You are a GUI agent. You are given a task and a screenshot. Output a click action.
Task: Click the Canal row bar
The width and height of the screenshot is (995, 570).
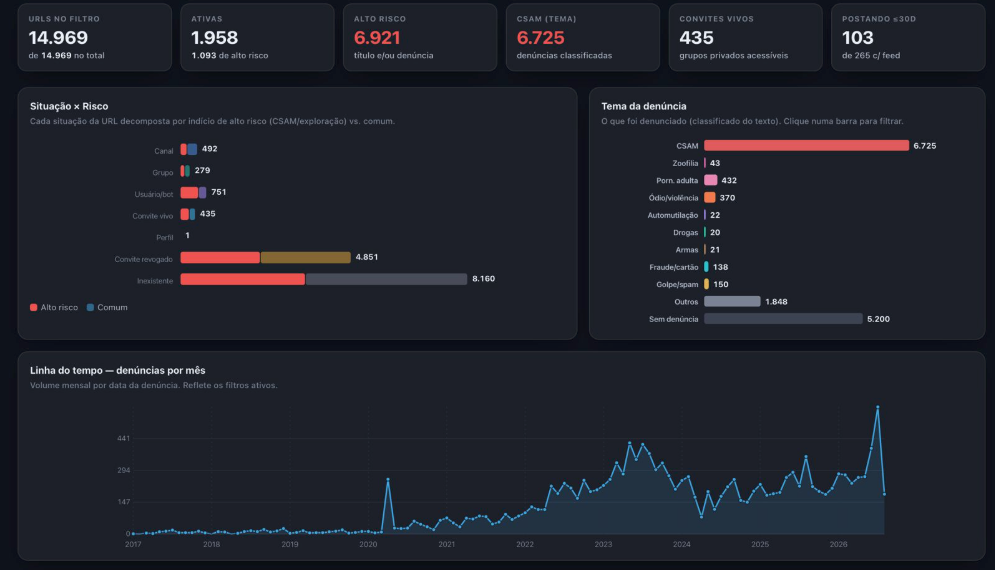pos(188,149)
